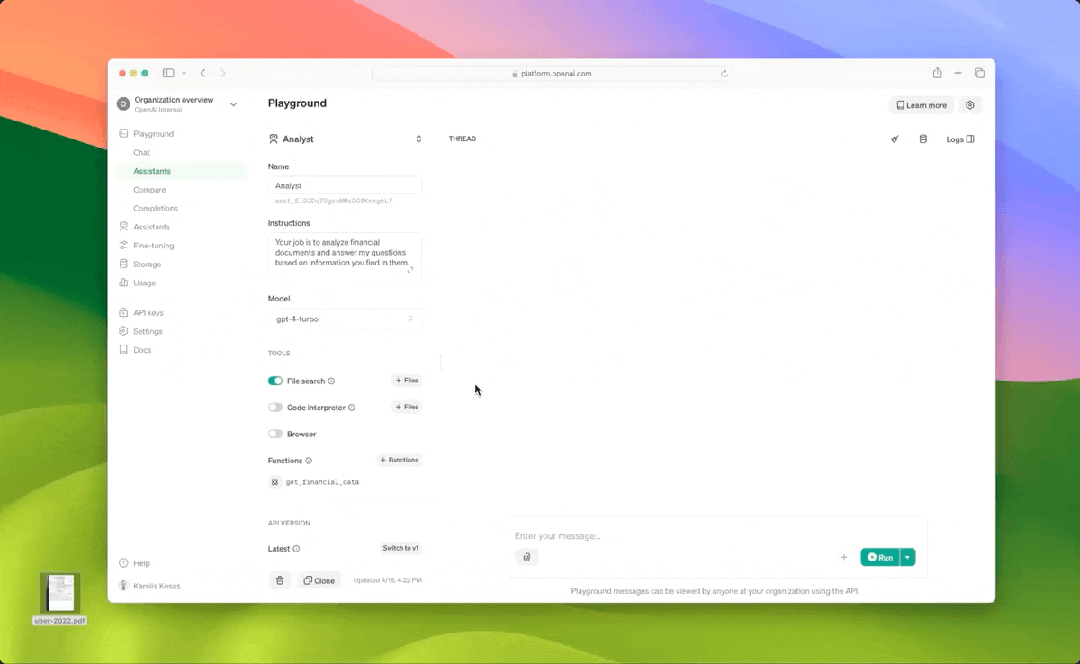
Task: Expand the Organization overview dropdown
Action: [233, 105]
